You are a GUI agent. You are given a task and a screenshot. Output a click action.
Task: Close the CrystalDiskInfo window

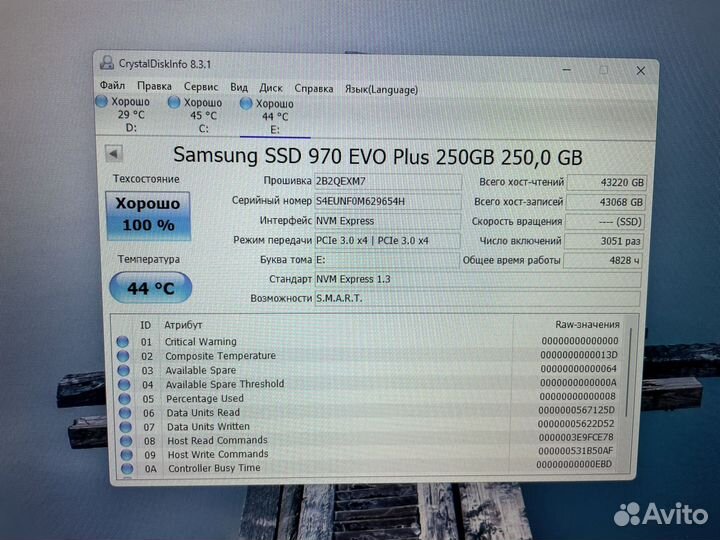click(x=641, y=70)
